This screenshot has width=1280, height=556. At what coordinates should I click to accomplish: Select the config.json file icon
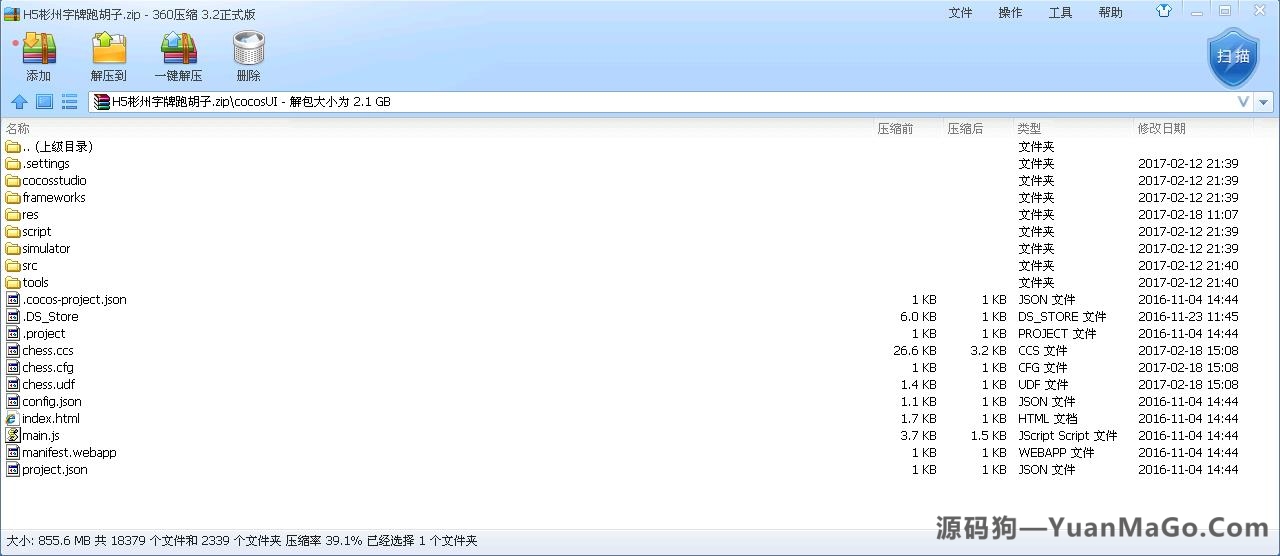[x=13, y=401]
